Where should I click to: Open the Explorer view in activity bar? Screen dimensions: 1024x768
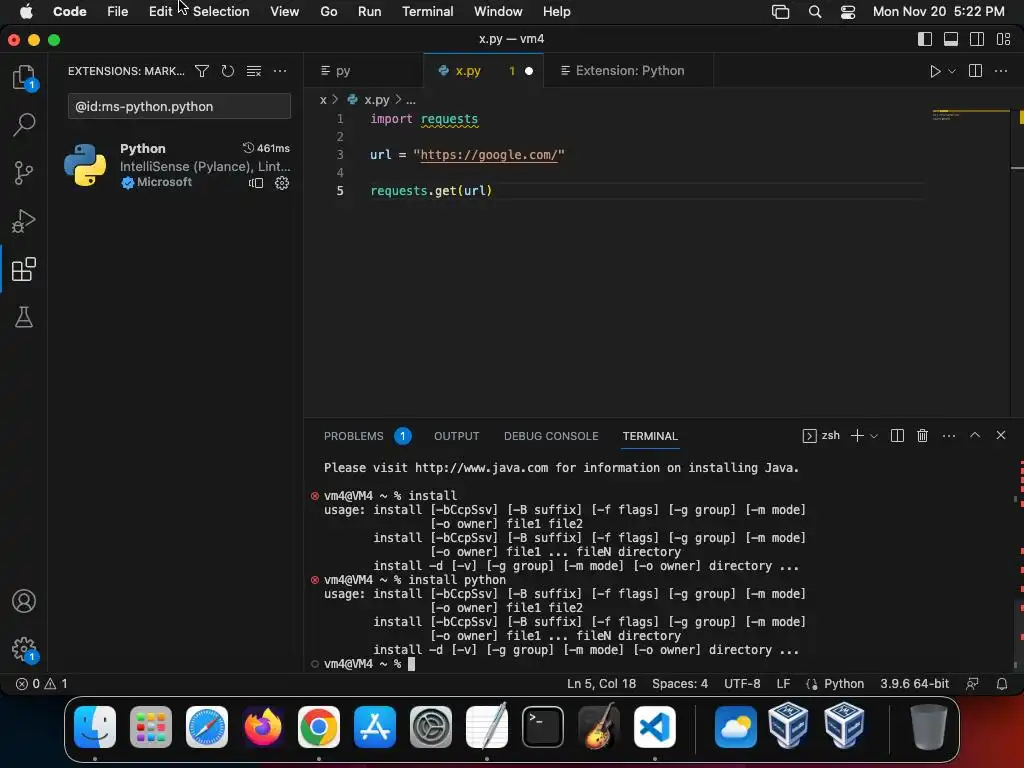tap(24, 77)
